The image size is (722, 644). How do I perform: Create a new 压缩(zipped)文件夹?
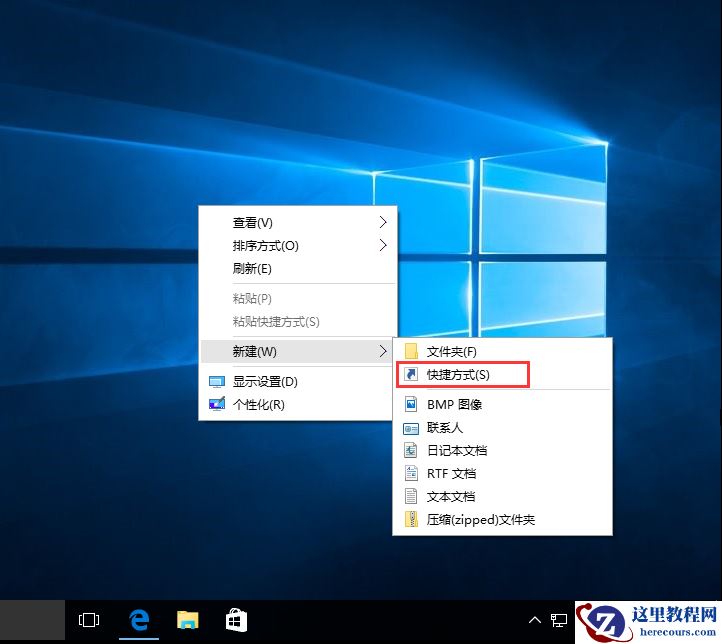[502, 520]
